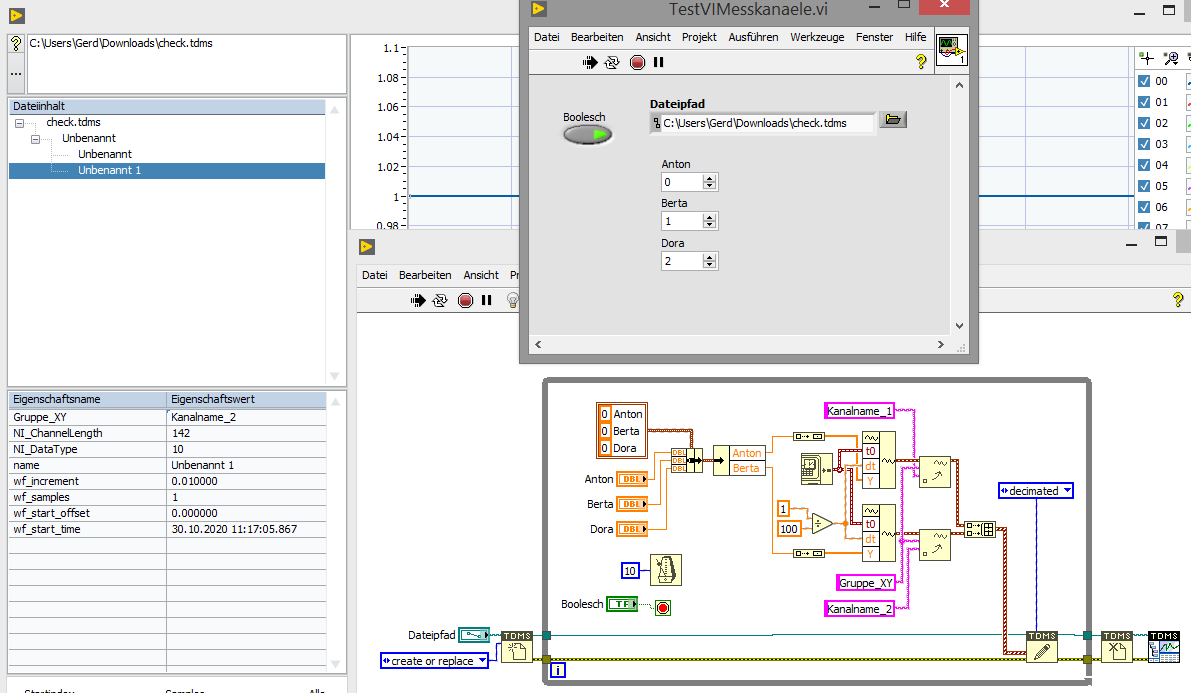Uncheck the plot 00 checkbox
1191x693 pixels.
click(1144, 82)
